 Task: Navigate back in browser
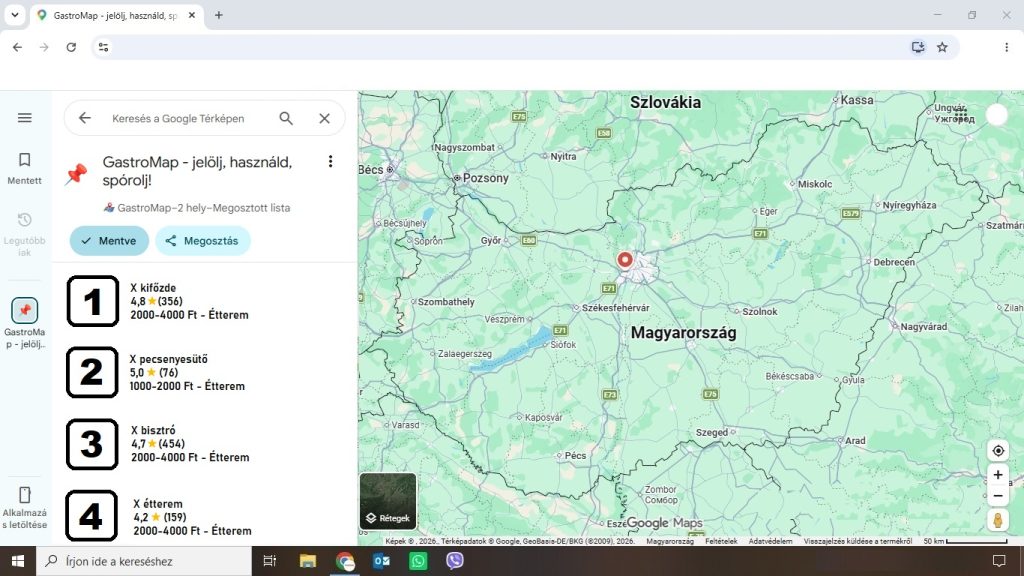tap(18, 47)
